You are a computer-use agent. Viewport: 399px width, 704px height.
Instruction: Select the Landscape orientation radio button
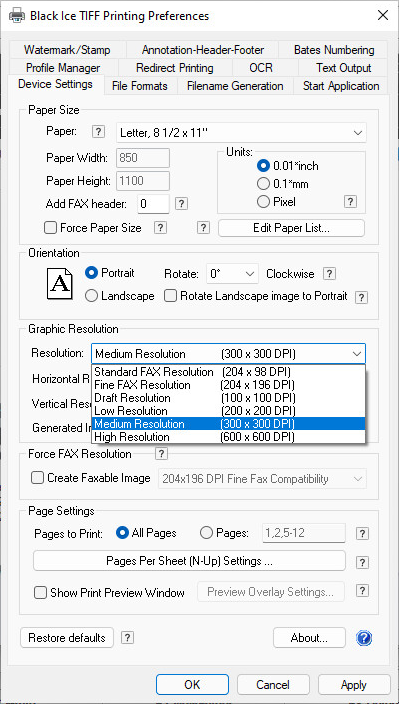[91, 296]
